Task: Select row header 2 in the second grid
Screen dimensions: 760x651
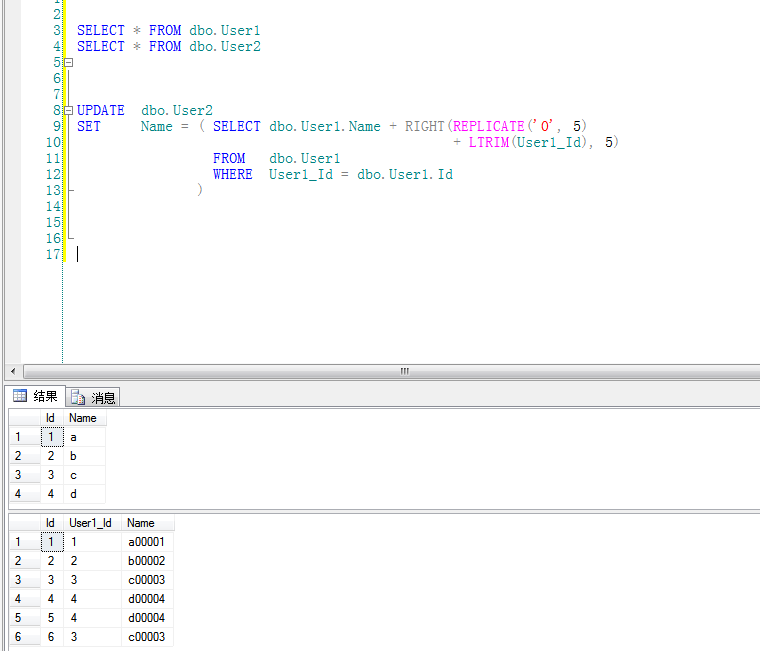Action: [x=25, y=561]
